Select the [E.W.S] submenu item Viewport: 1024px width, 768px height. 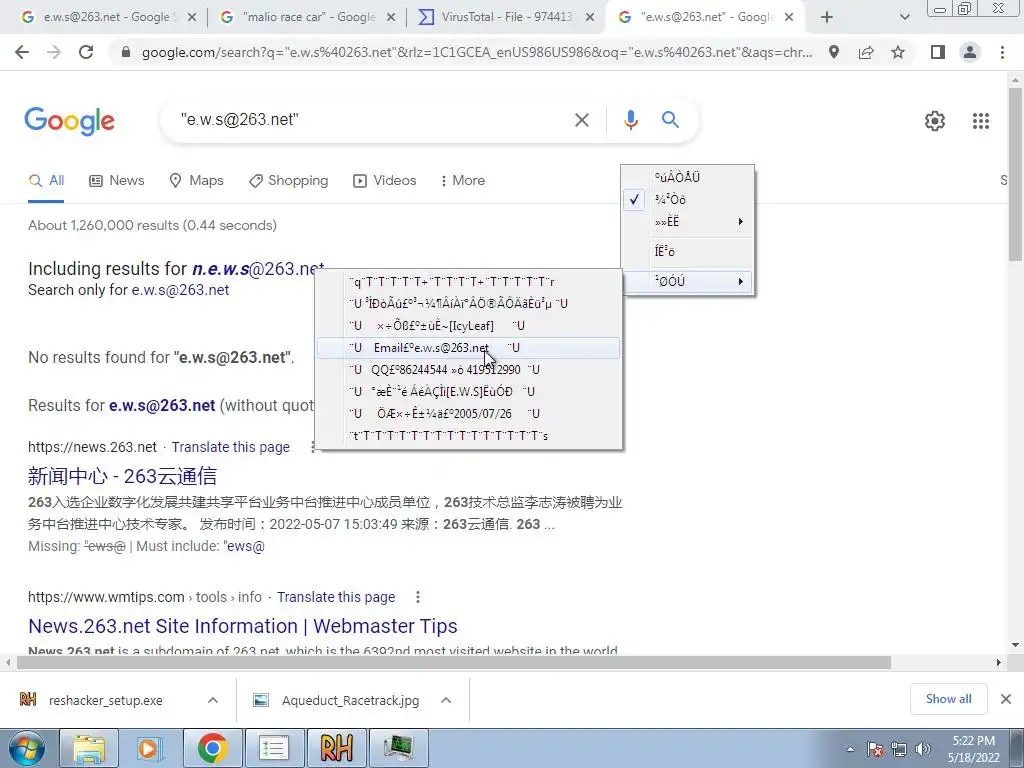468,391
